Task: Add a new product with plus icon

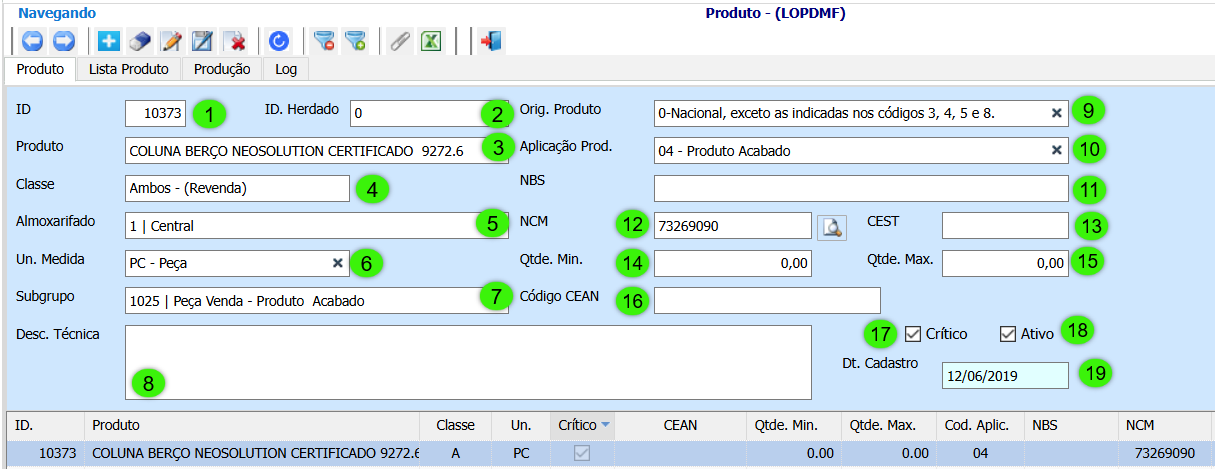Action: tap(109, 41)
